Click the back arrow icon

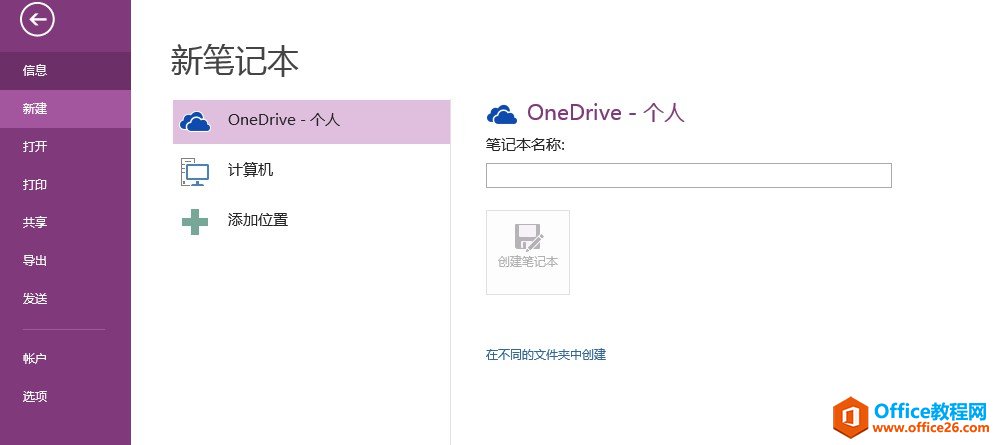(37, 19)
